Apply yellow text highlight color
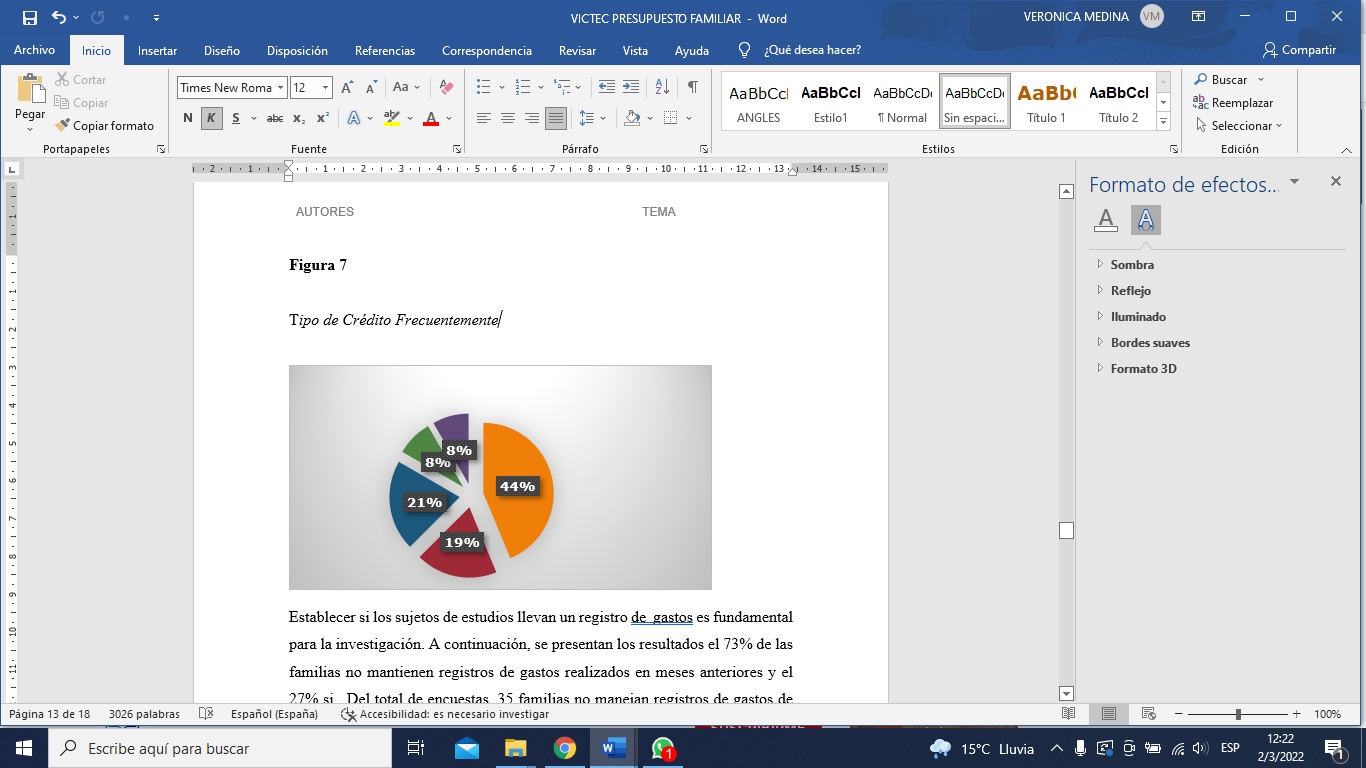 (x=391, y=118)
